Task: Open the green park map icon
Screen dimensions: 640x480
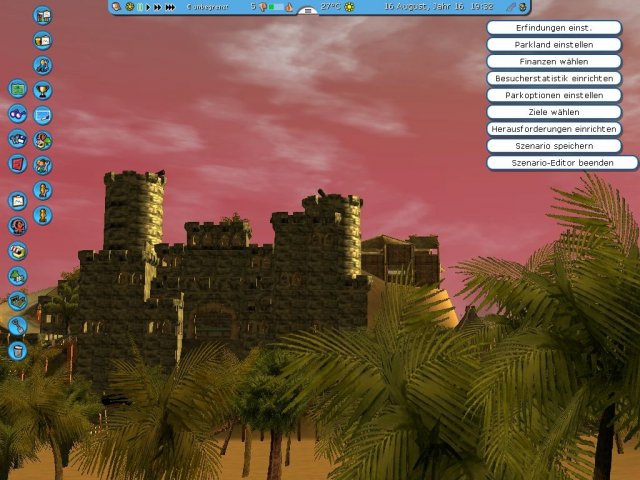Action: [18, 89]
